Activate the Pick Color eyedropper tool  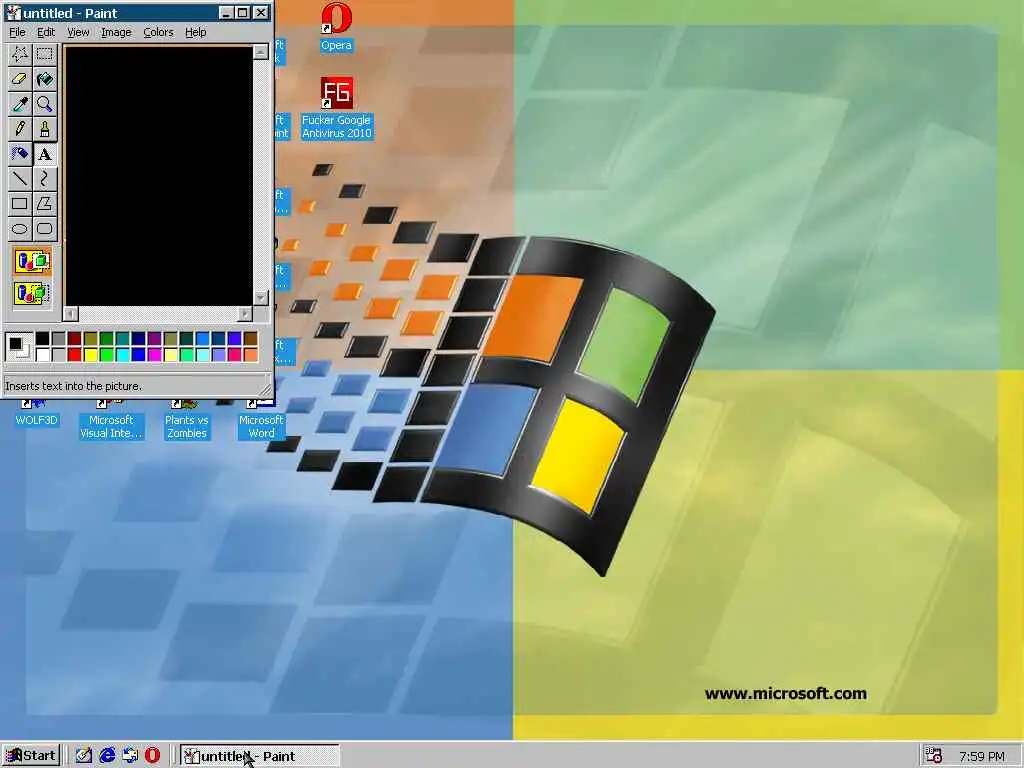pos(20,104)
